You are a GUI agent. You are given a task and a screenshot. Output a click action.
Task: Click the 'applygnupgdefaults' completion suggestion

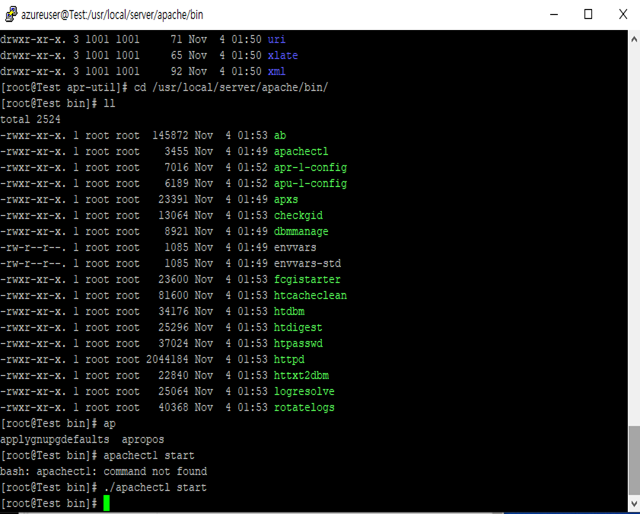click(x=55, y=440)
